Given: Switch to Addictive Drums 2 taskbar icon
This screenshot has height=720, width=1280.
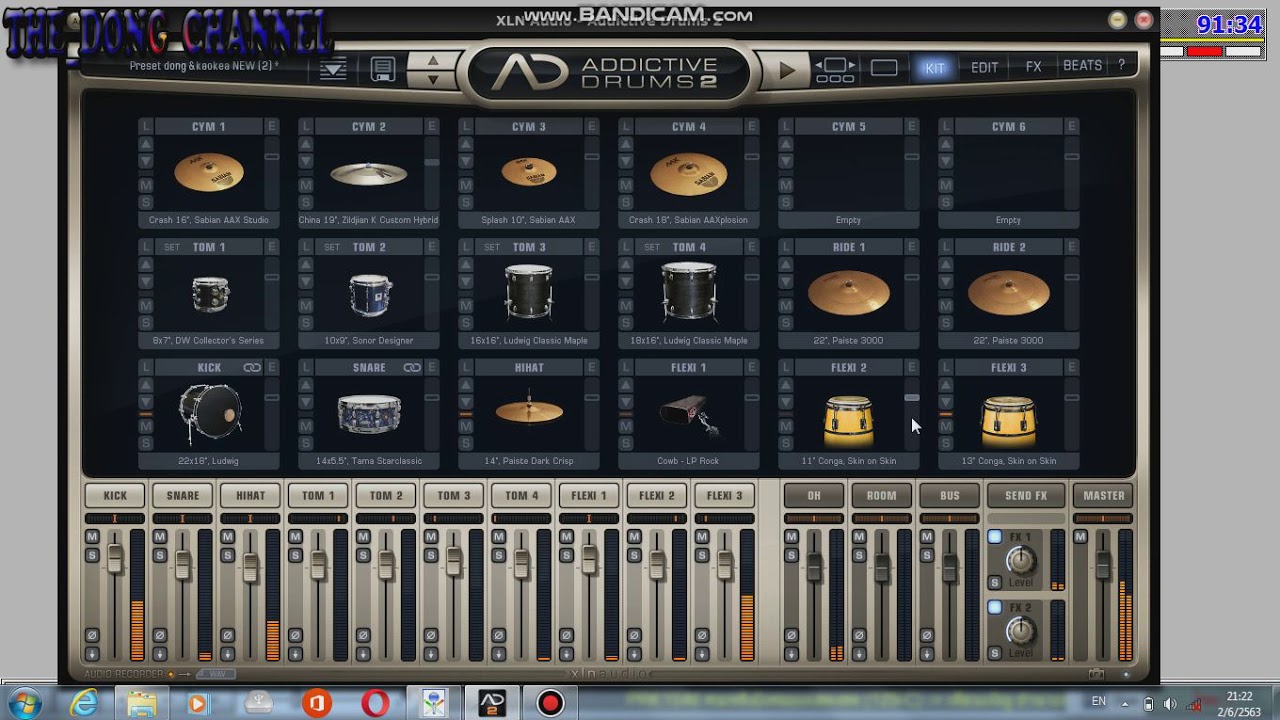Looking at the screenshot, I should [x=492, y=703].
